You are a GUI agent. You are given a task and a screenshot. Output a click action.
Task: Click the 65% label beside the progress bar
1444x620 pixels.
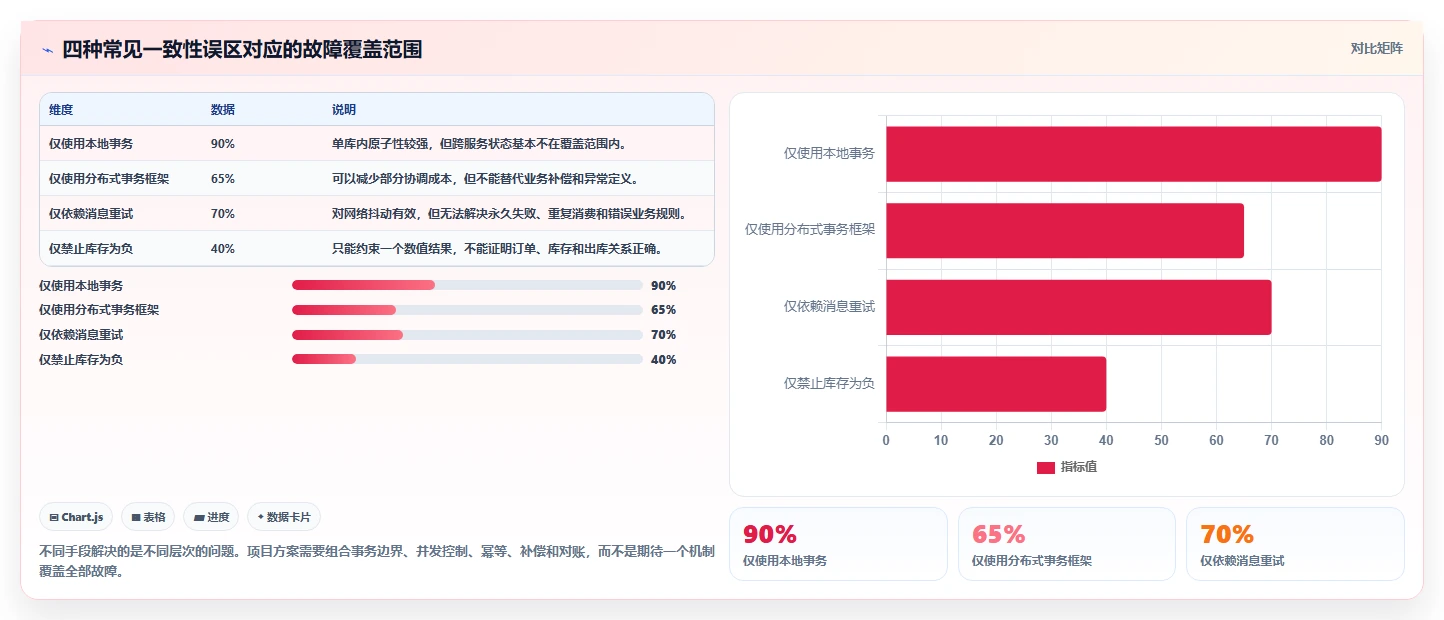click(x=663, y=310)
